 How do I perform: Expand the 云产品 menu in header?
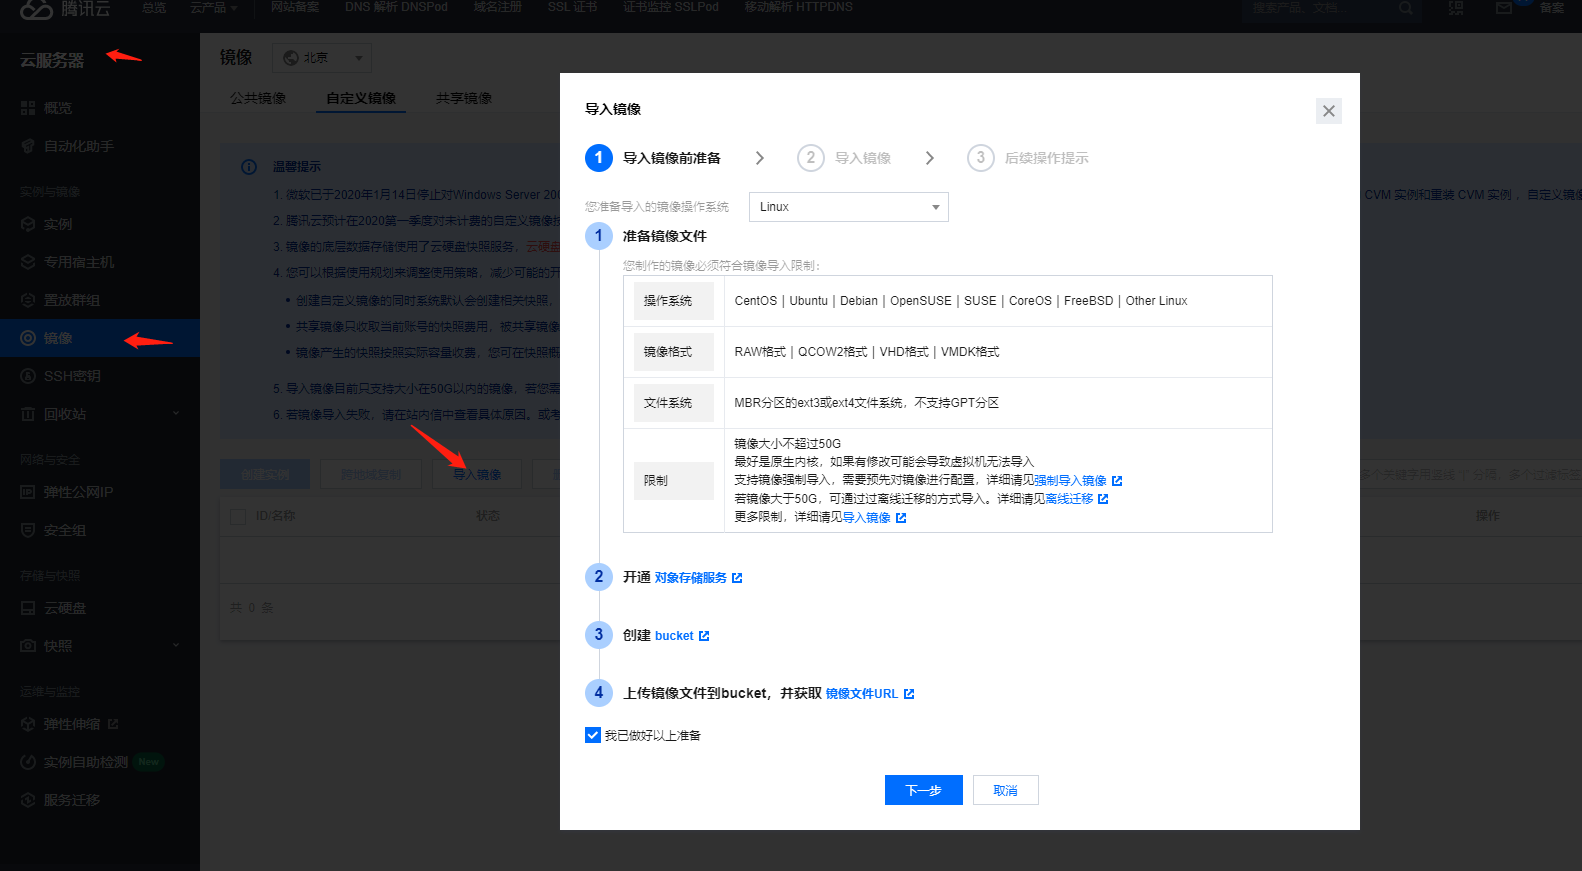tap(213, 7)
